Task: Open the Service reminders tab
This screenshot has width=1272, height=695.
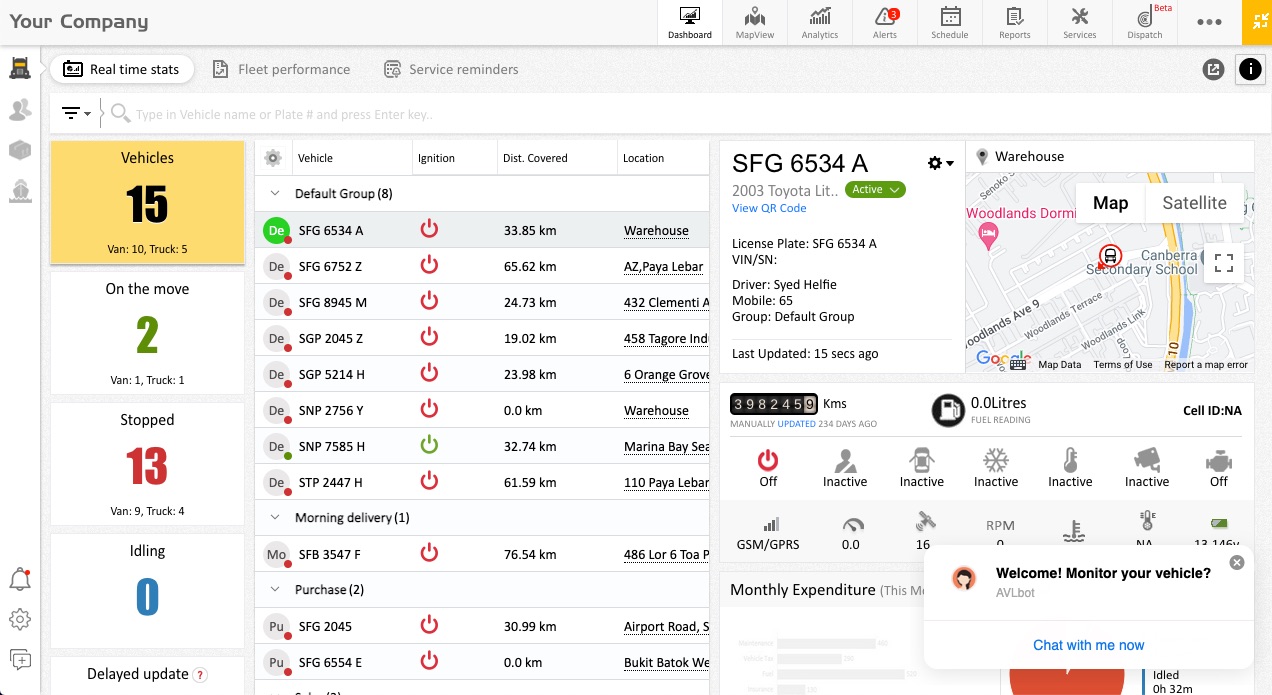Action: [x=449, y=69]
